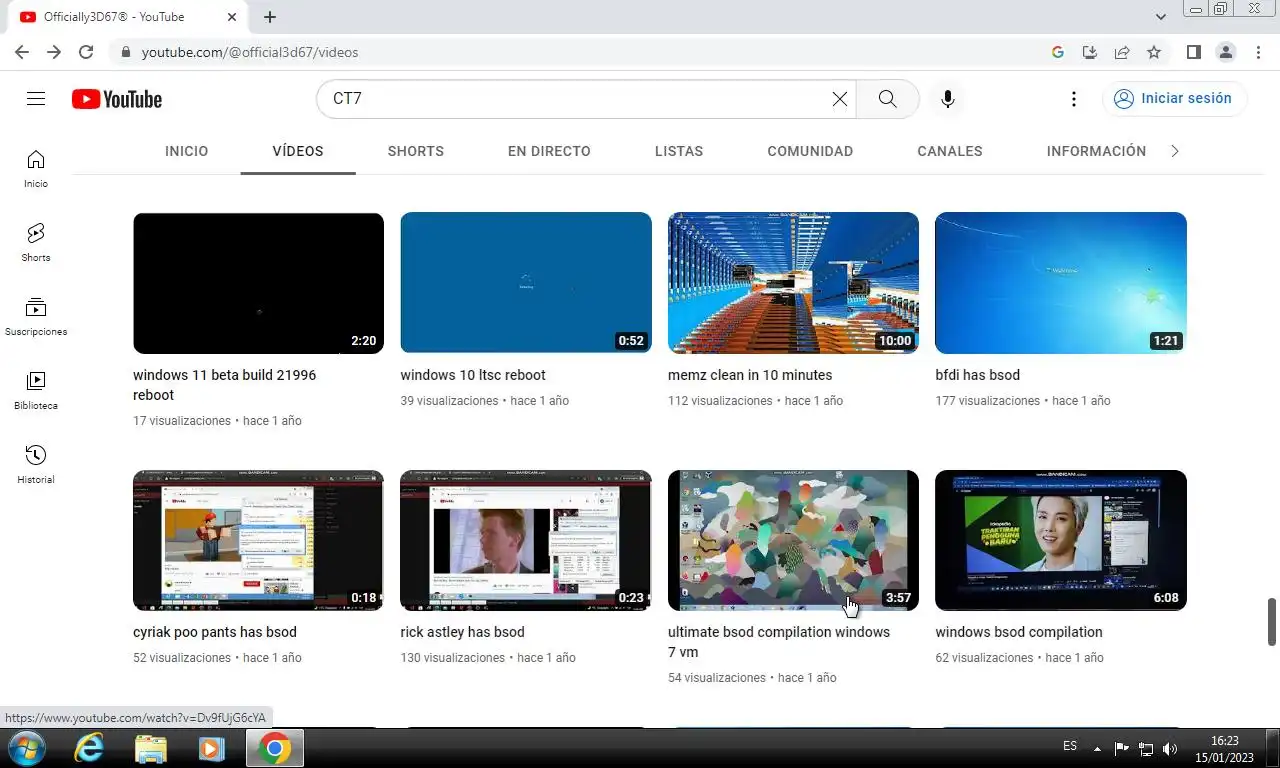Open the CANALES channel tab
The height and width of the screenshot is (768, 1280).
[x=950, y=151]
